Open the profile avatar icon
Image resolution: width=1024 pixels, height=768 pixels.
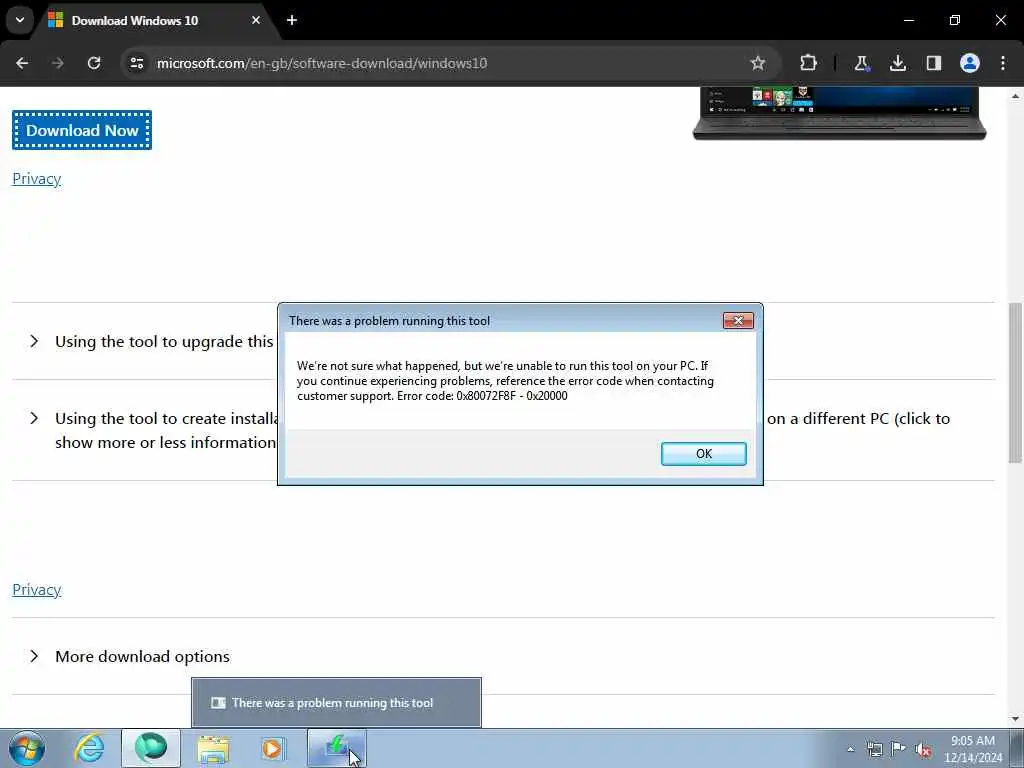point(970,63)
